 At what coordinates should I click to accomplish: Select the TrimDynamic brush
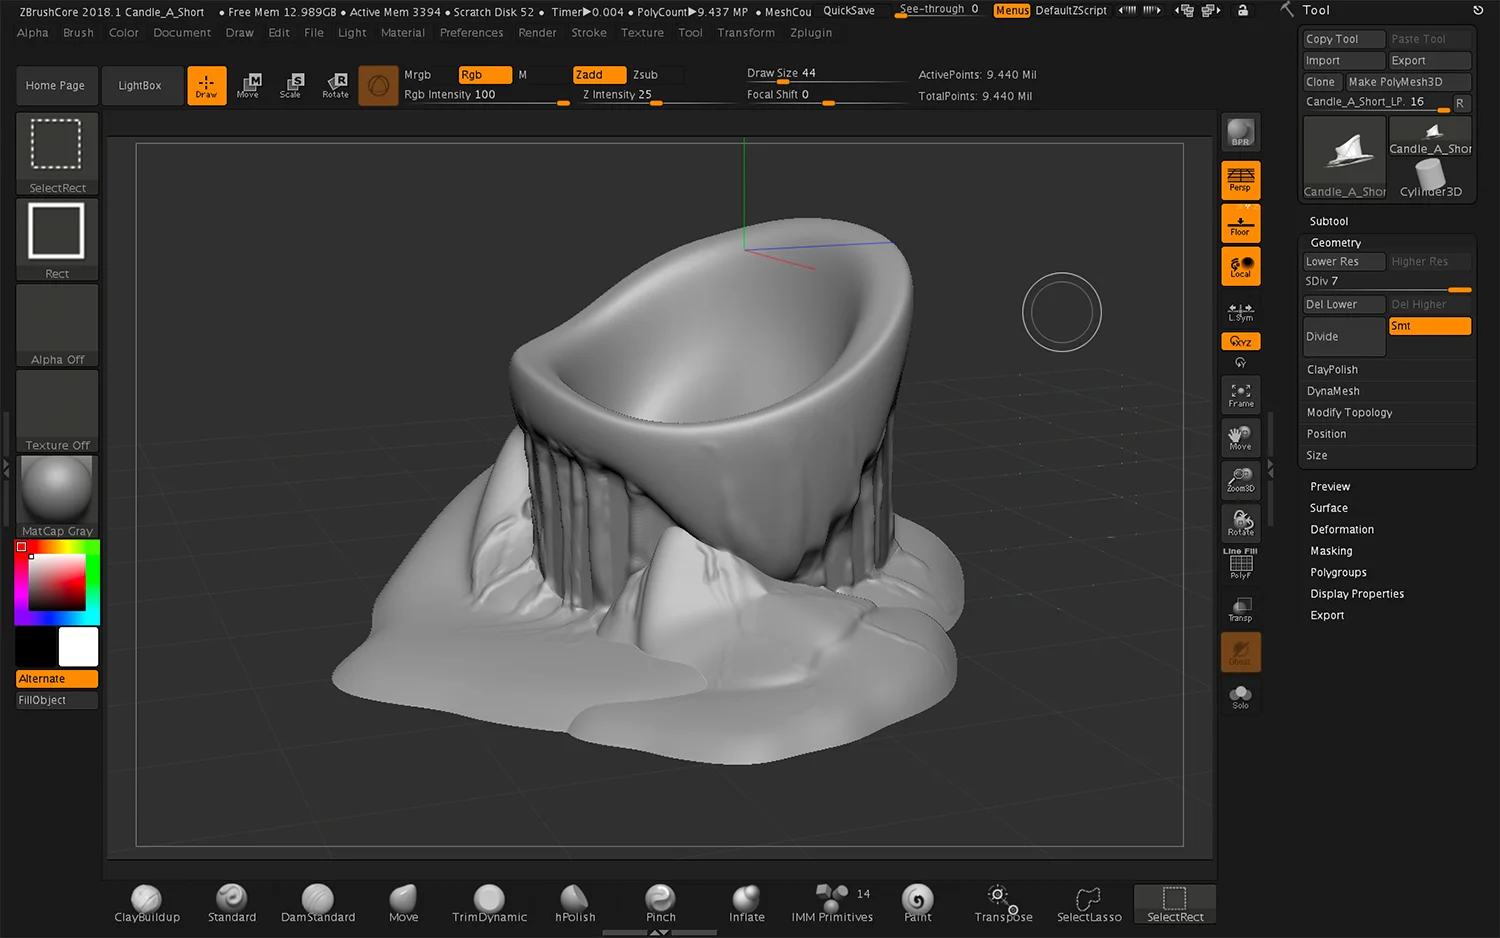489,904
